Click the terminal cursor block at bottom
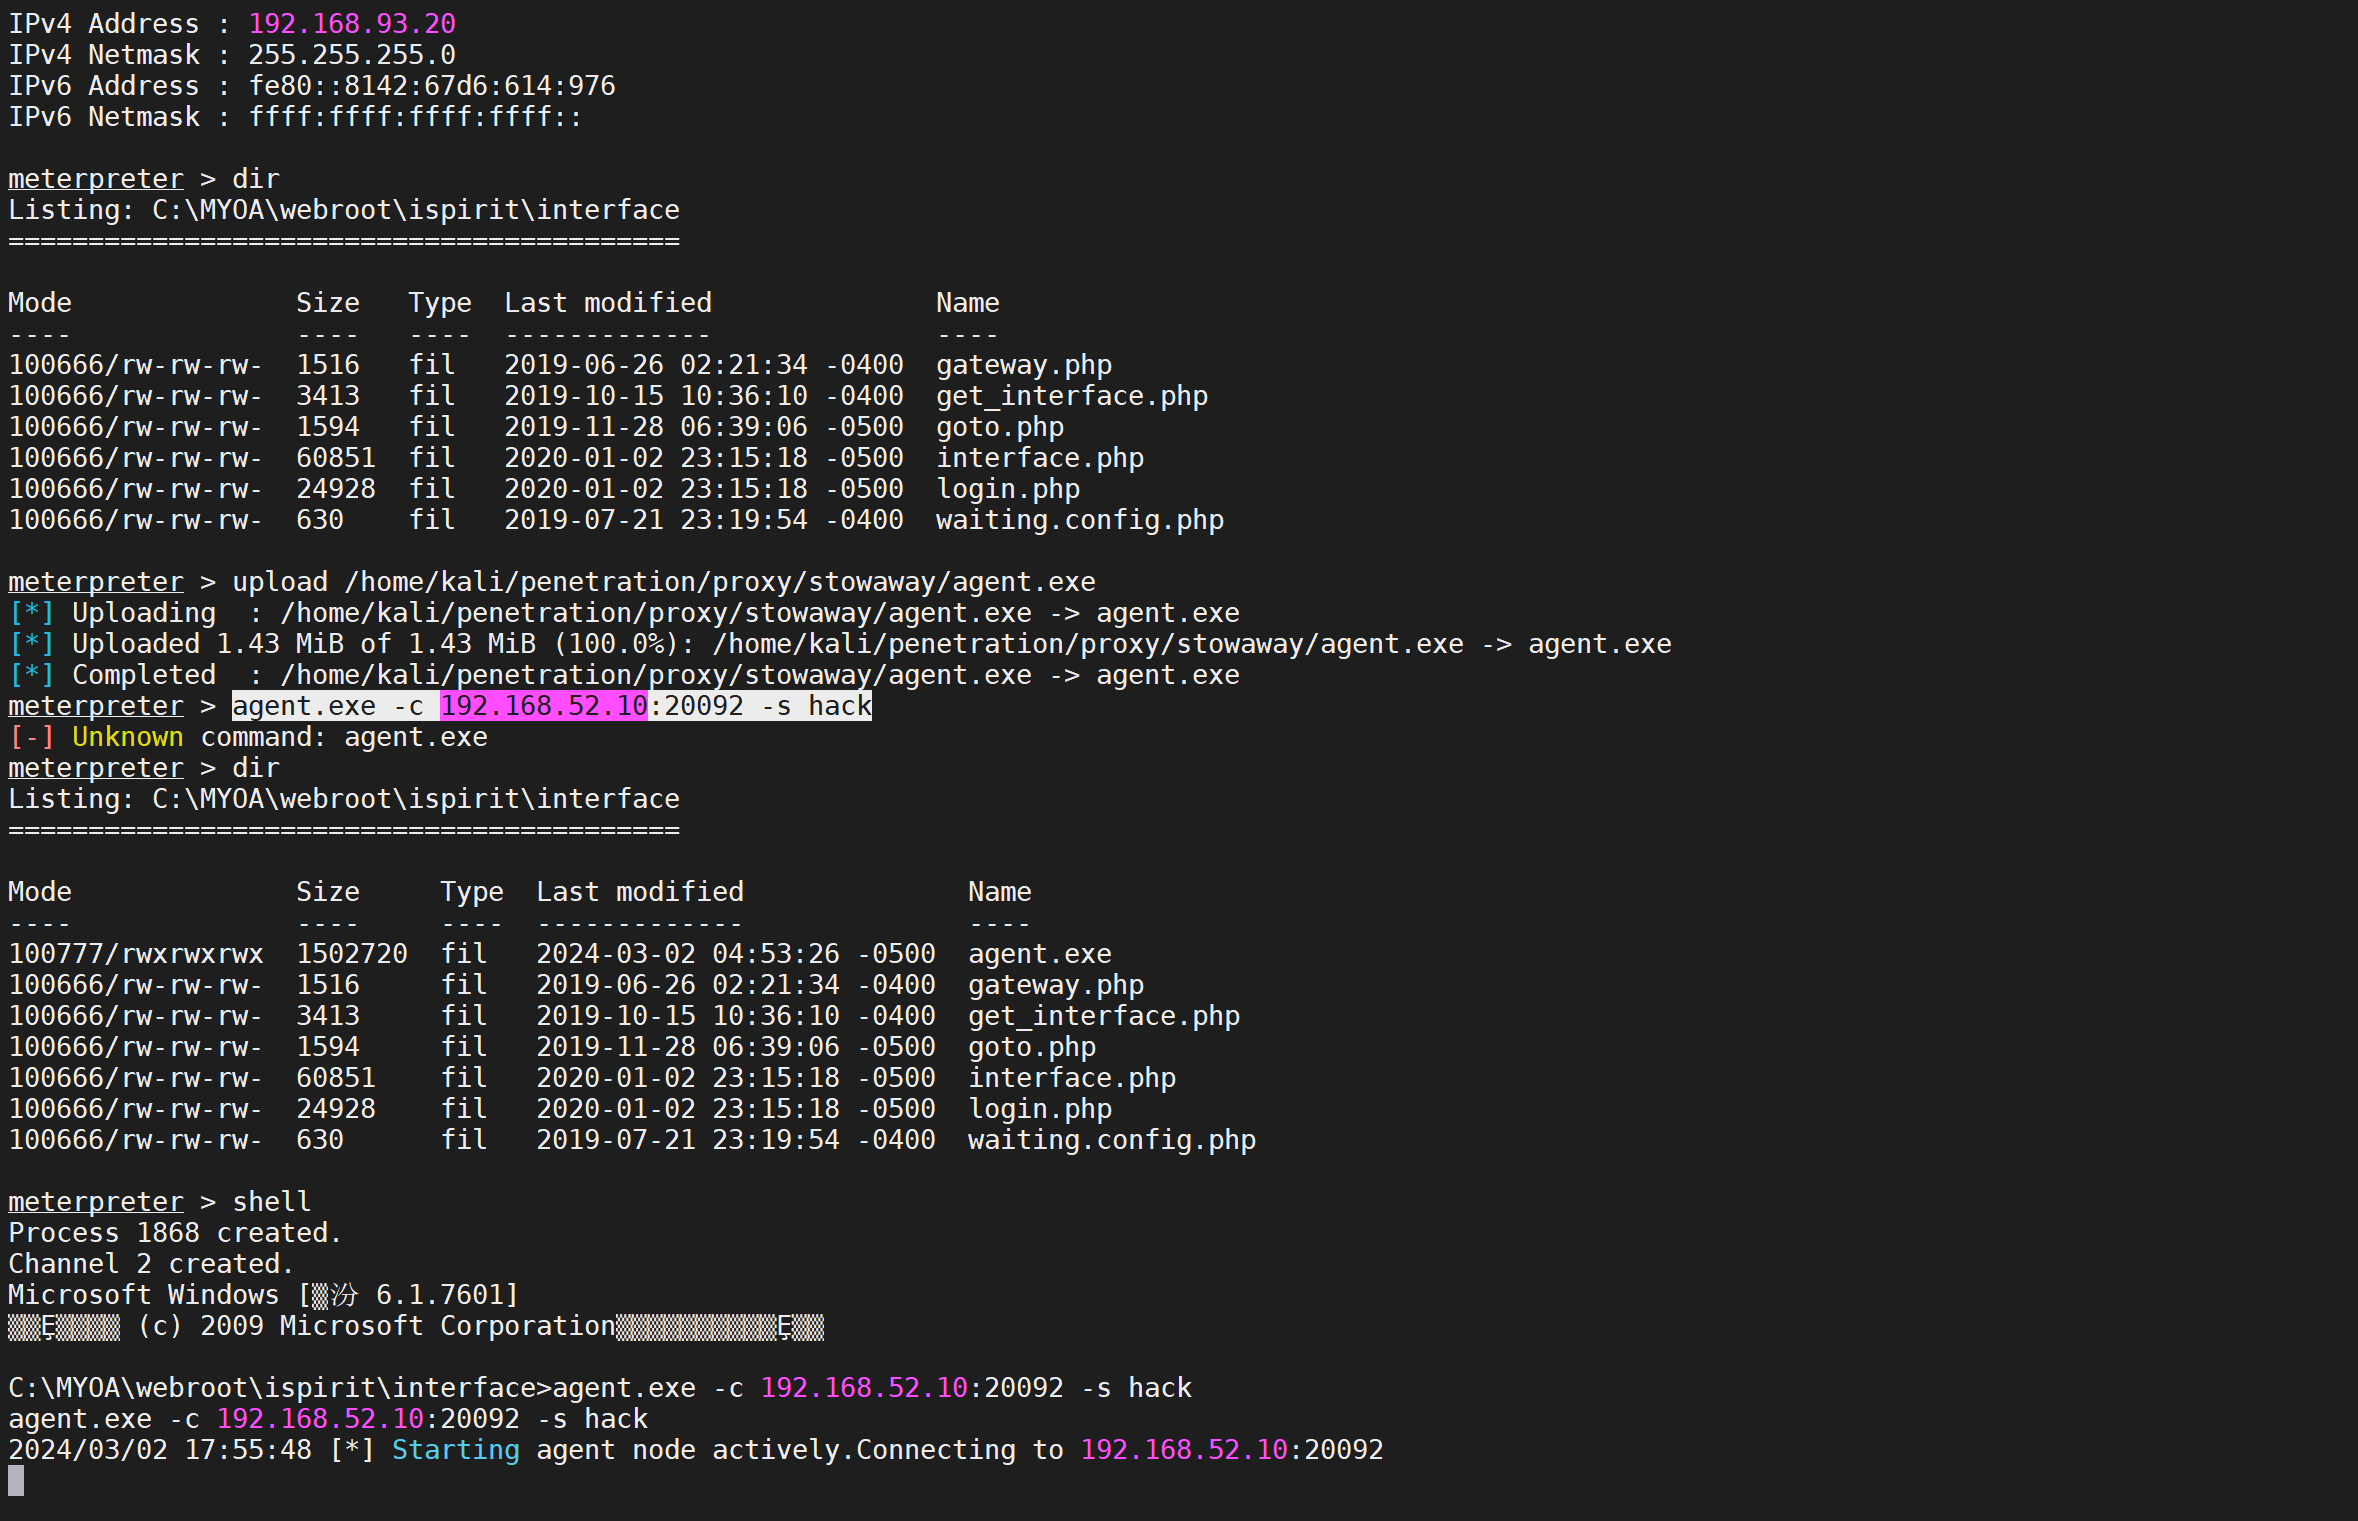 [16, 1481]
